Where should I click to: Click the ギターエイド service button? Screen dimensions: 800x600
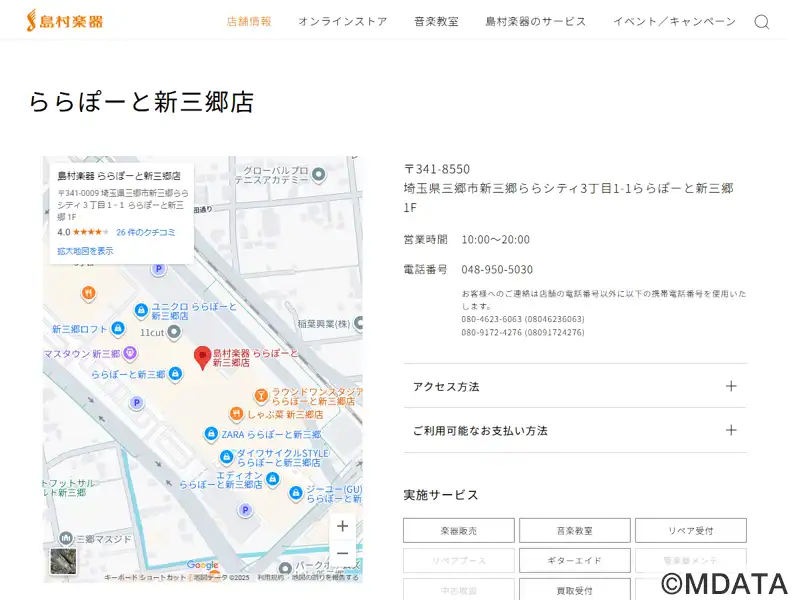coord(575,560)
